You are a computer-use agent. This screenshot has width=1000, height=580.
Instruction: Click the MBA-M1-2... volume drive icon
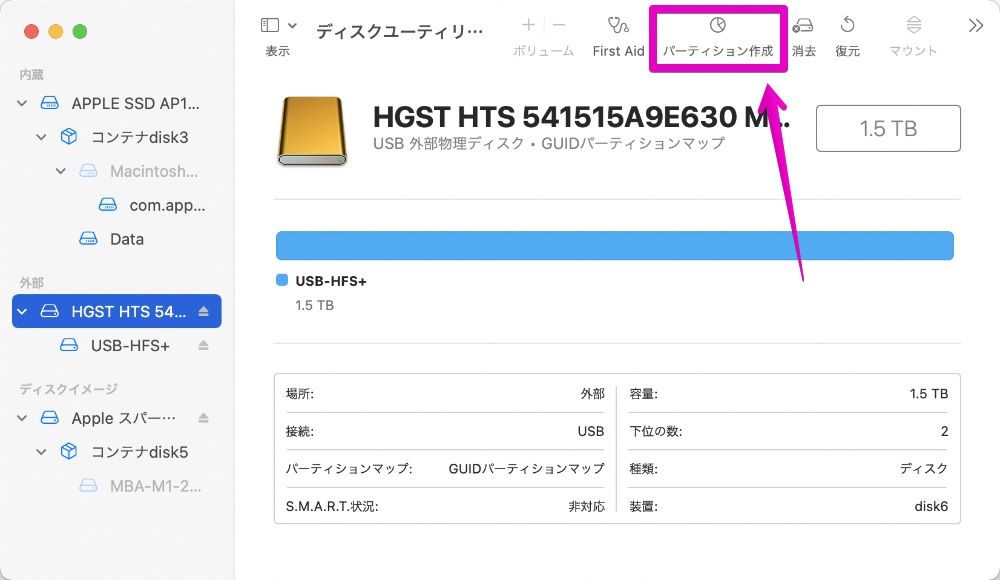(88, 486)
